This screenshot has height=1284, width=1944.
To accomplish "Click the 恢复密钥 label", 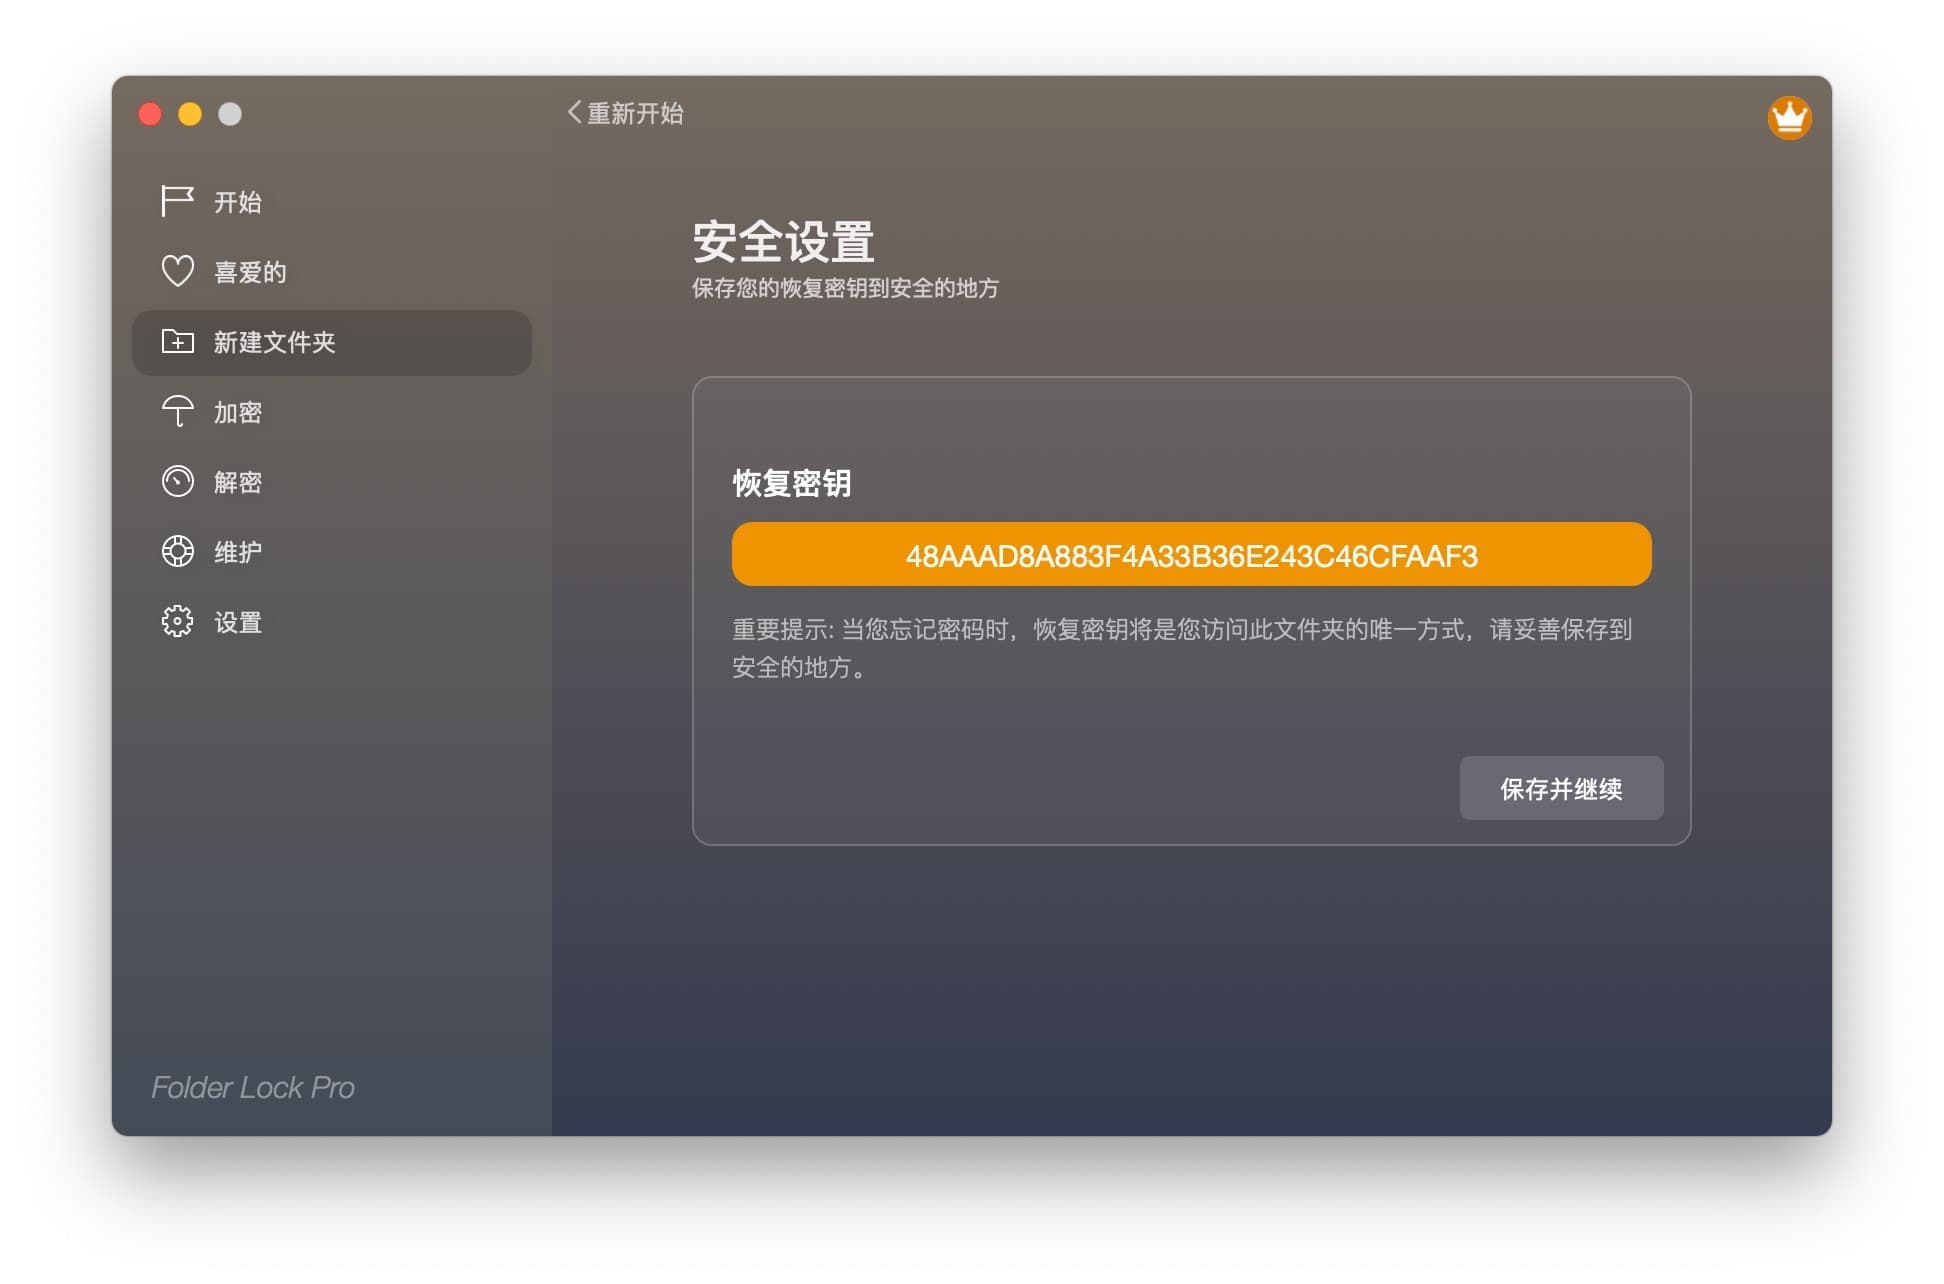I will (792, 483).
